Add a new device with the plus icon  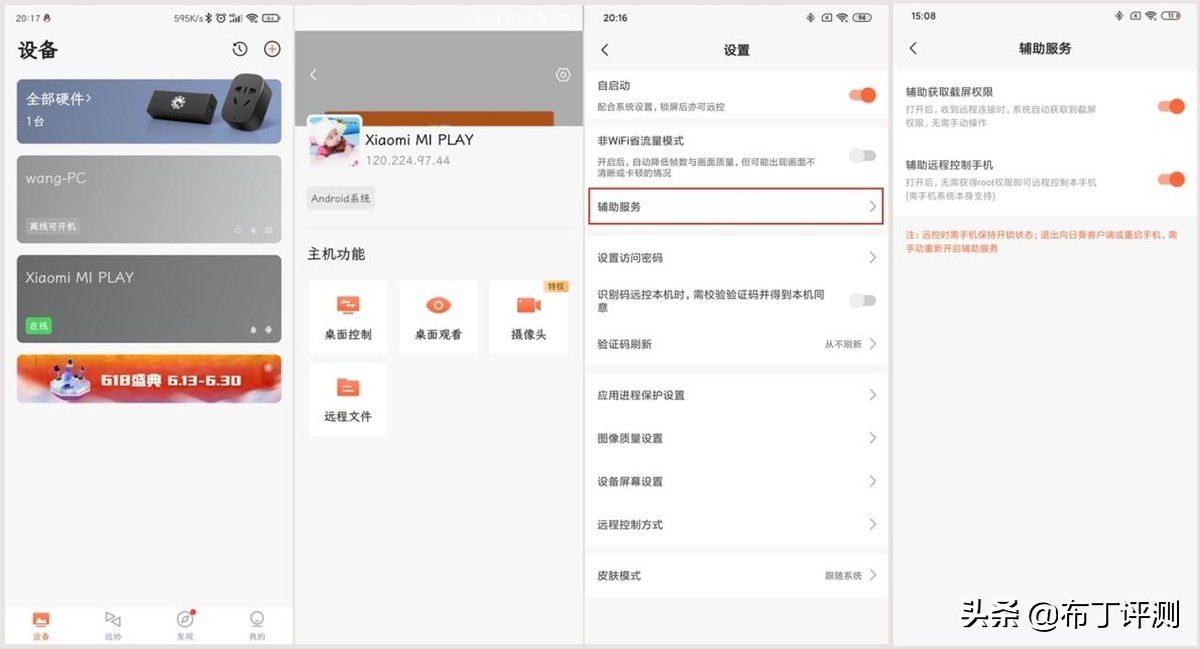pos(271,48)
